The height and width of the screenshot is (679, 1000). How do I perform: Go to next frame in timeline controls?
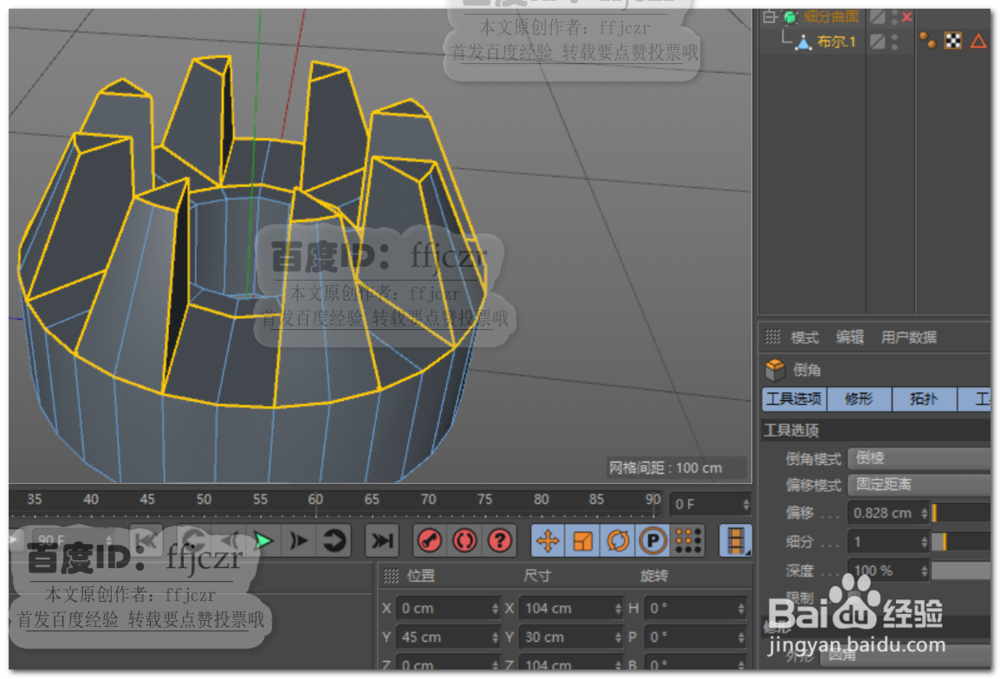tap(298, 541)
